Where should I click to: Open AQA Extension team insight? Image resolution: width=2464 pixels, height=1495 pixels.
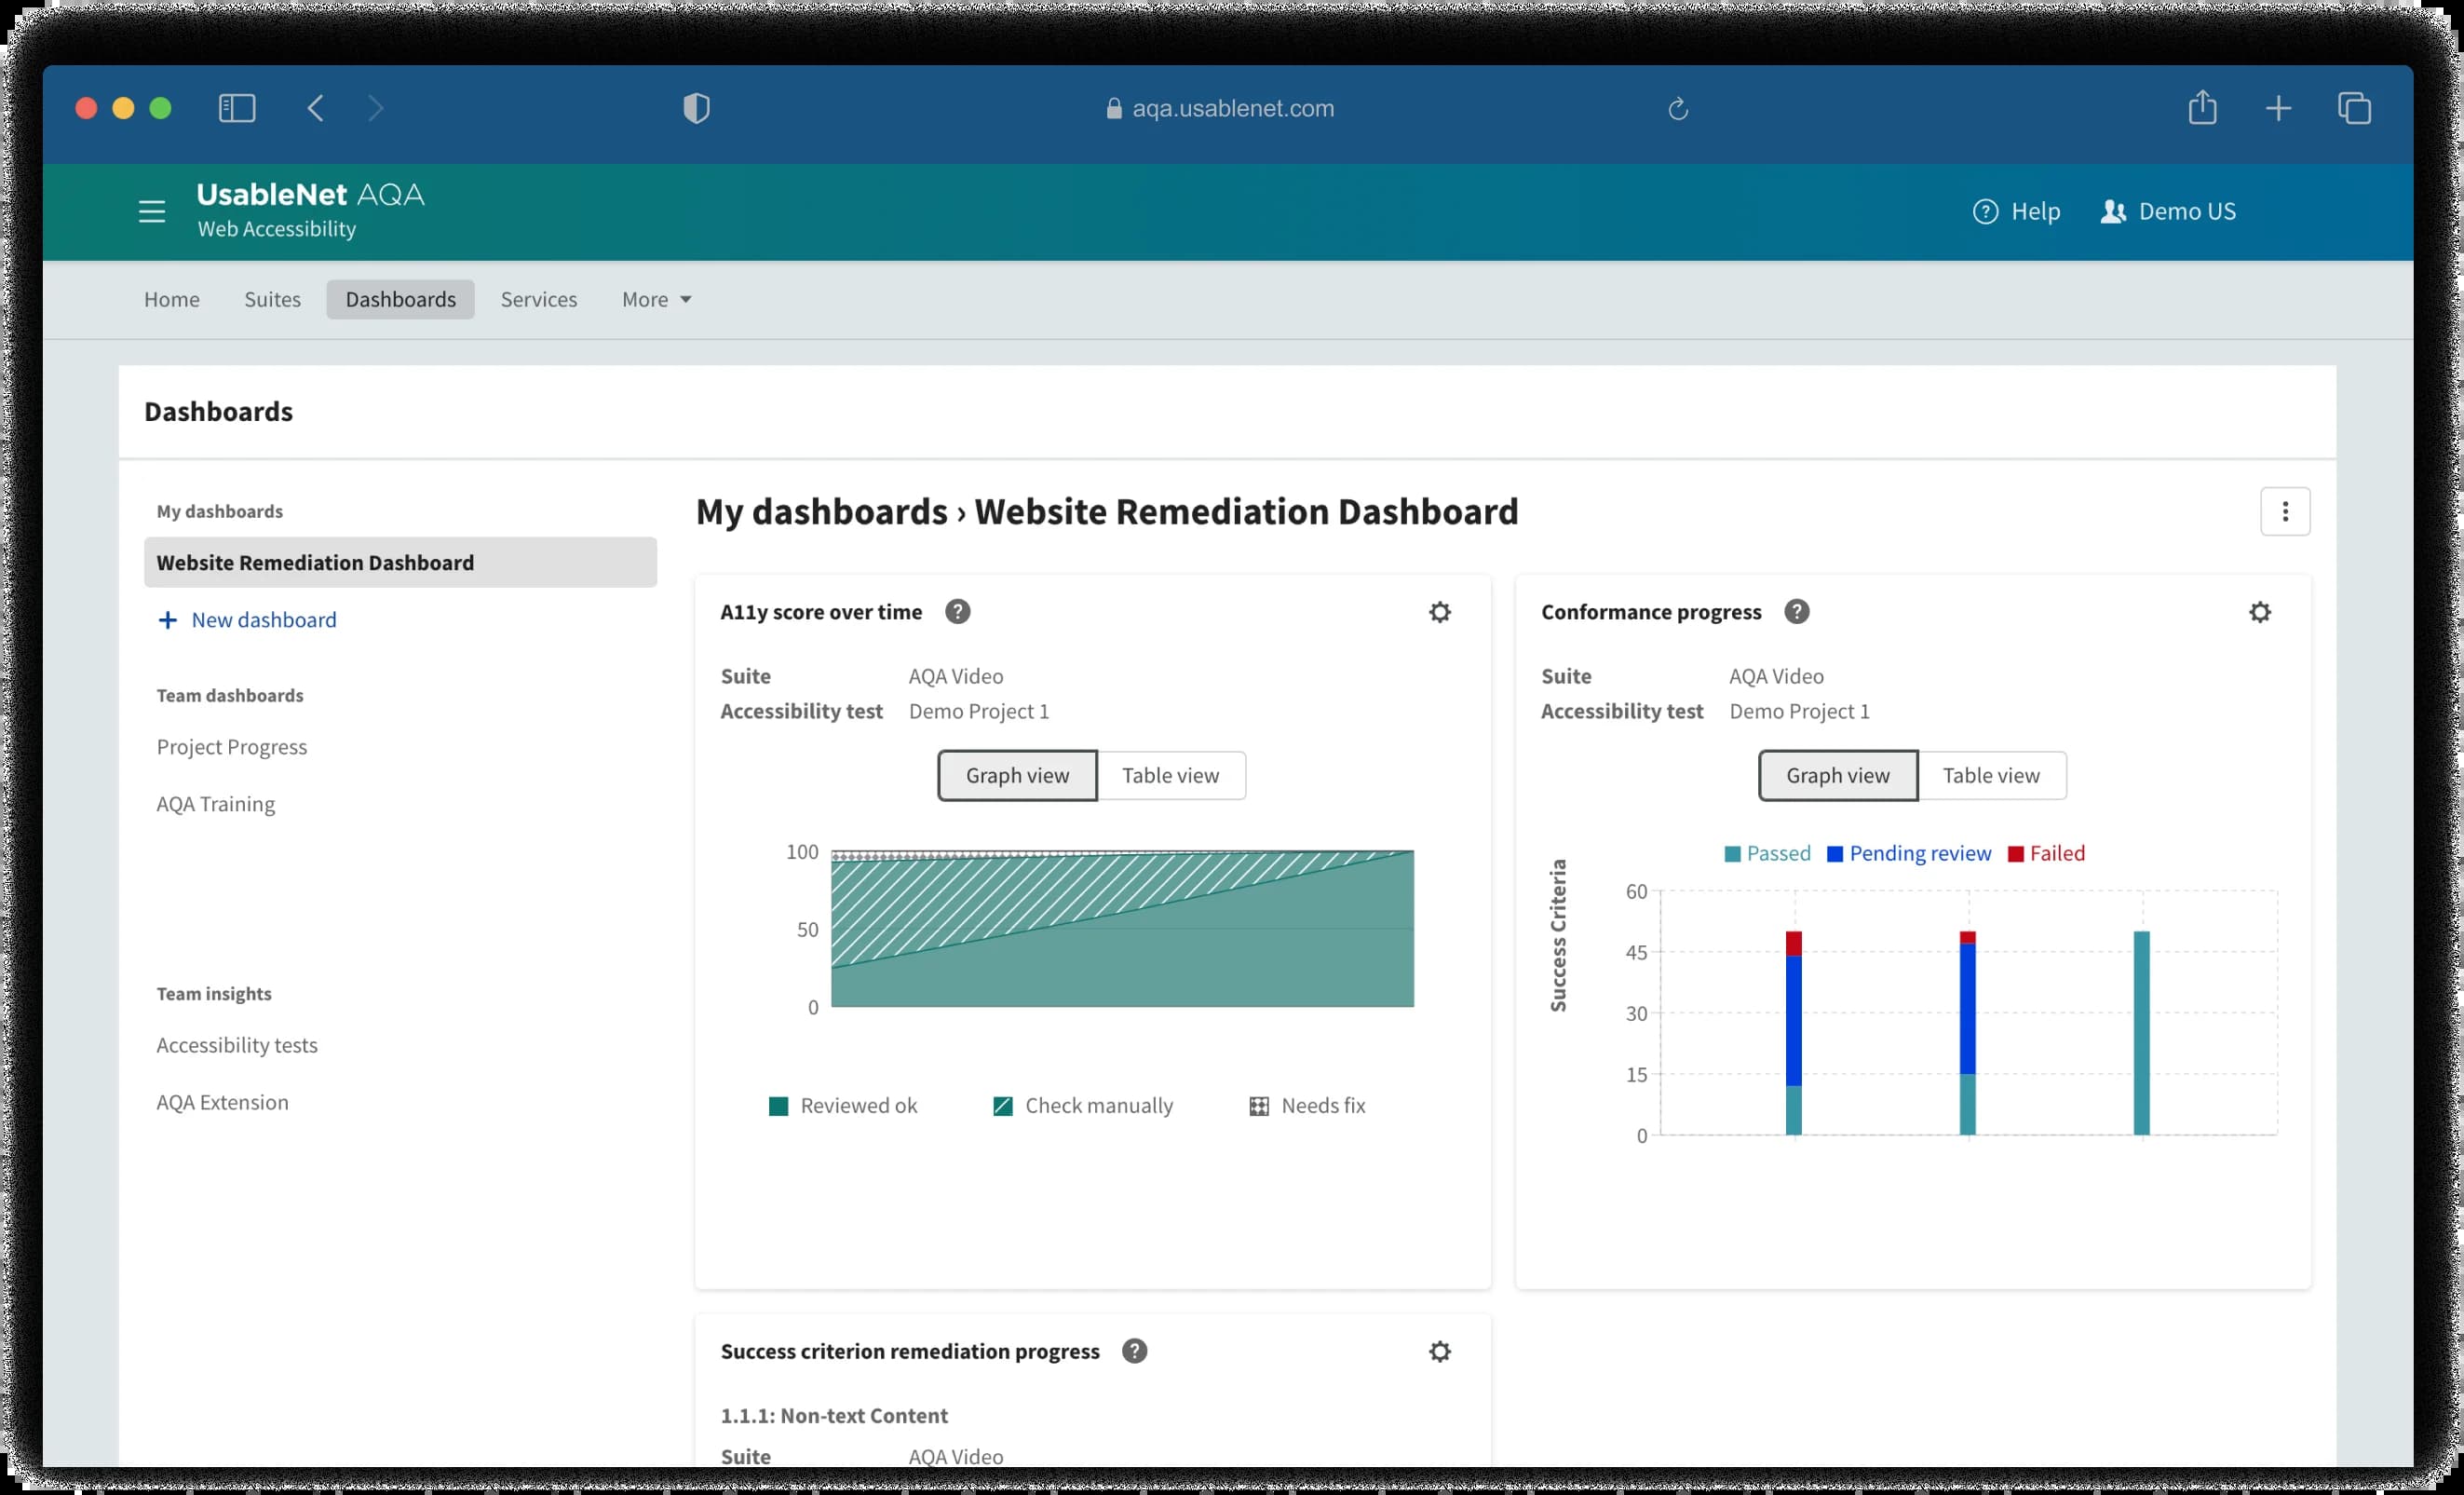click(222, 1102)
